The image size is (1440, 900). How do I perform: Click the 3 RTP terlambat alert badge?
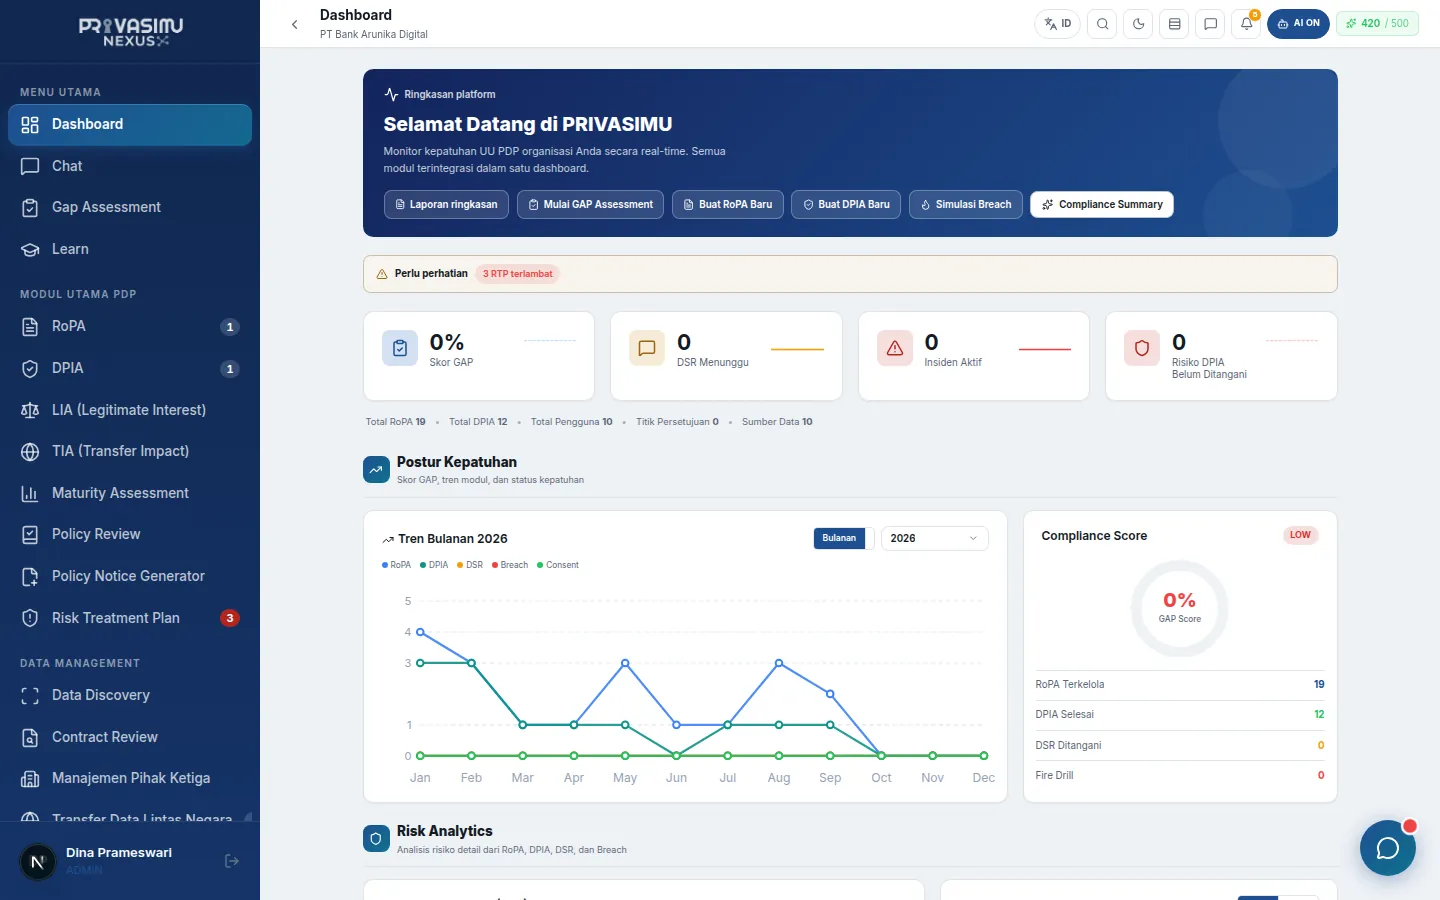click(x=517, y=274)
